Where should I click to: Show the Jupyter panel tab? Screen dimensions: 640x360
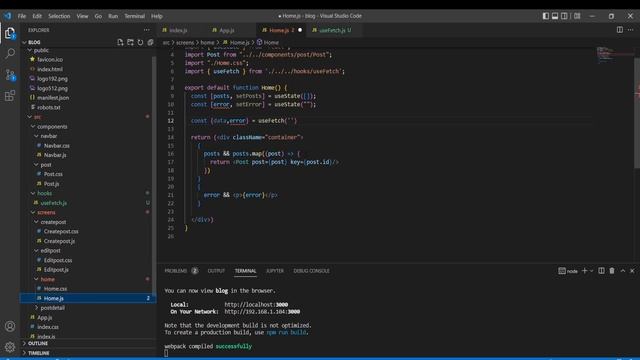[275, 271]
